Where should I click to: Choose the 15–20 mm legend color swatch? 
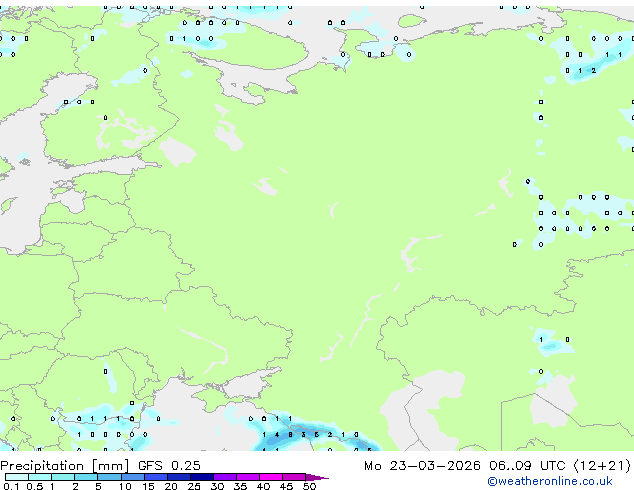coord(157,477)
